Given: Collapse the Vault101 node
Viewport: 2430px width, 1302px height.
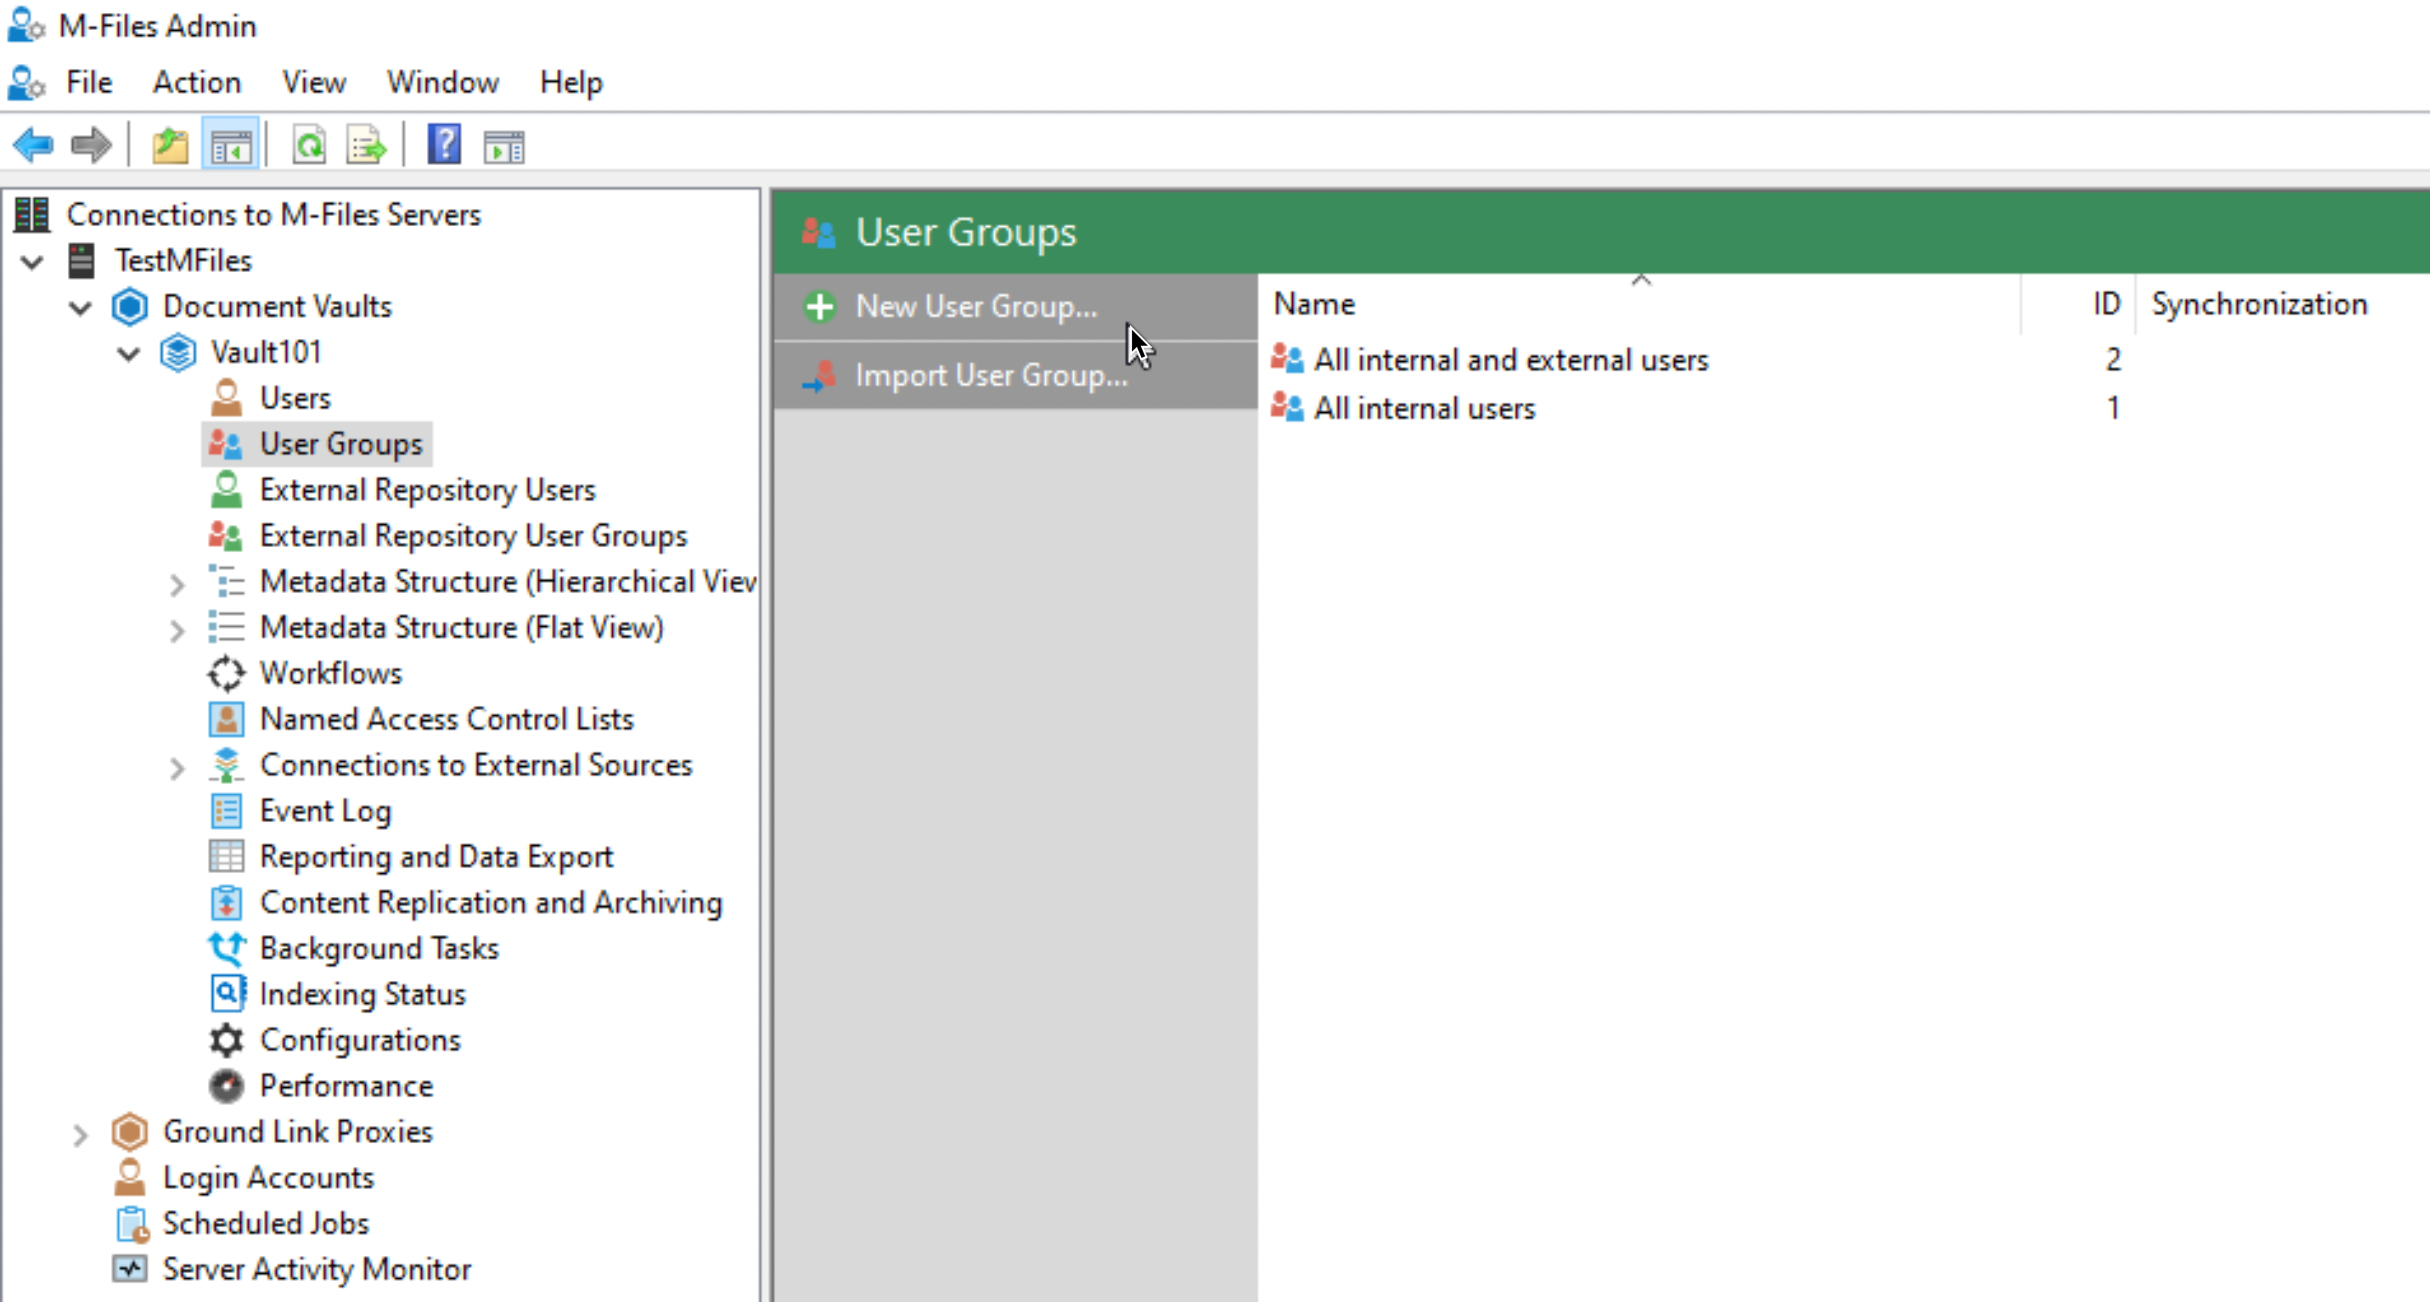Looking at the screenshot, I should click(x=129, y=354).
